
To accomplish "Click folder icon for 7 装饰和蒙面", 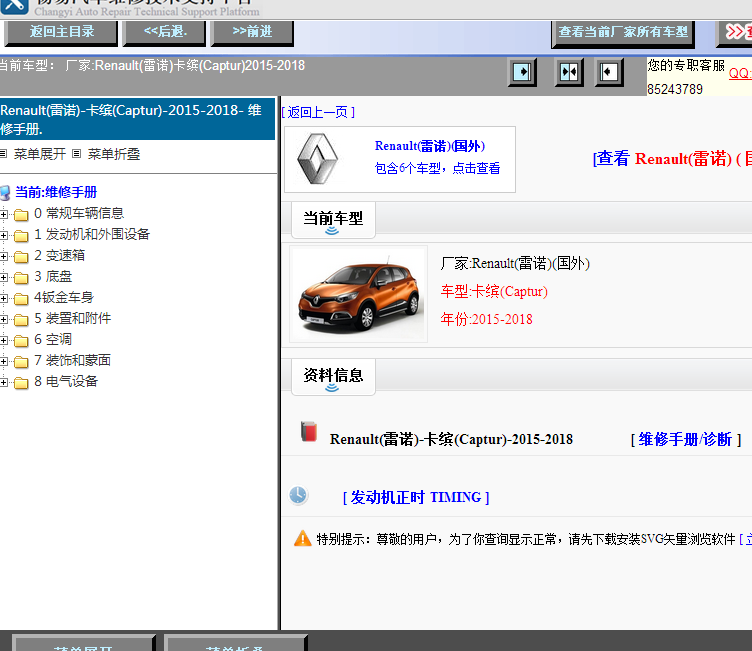I will click(x=21, y=361).
